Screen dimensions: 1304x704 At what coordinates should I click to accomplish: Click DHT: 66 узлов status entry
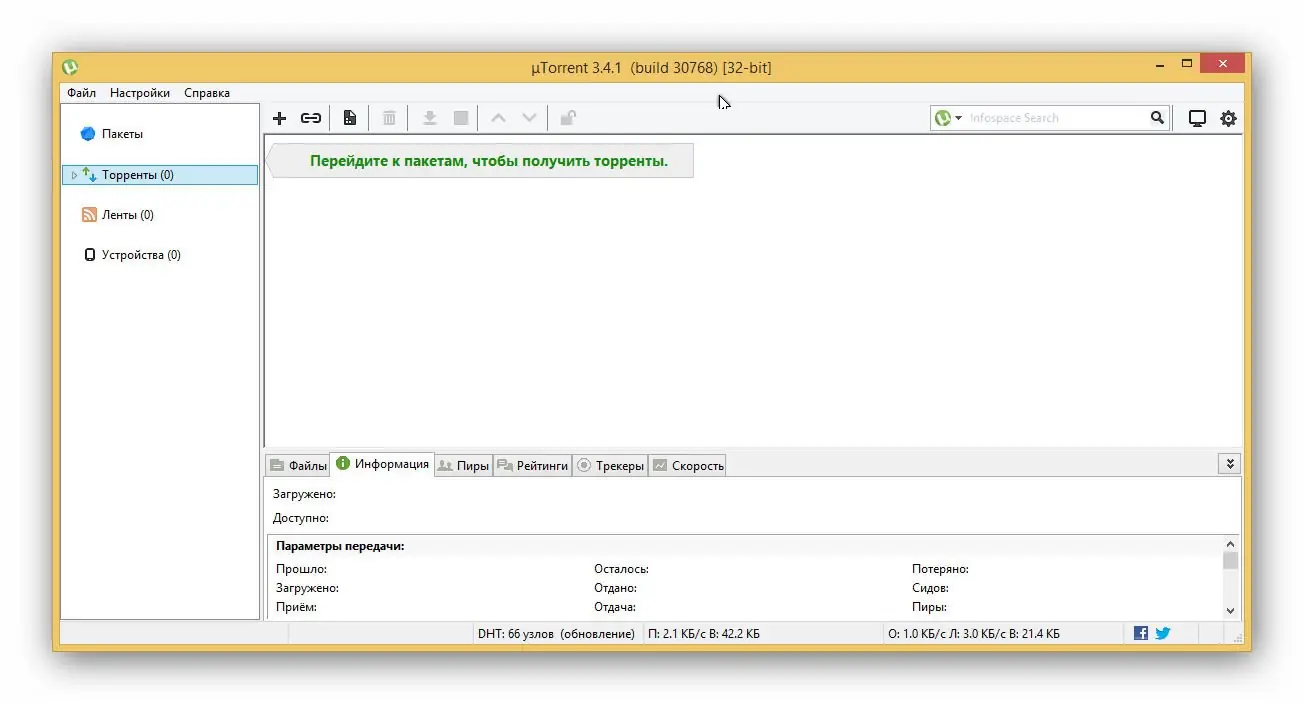pyautogui.click(x=556, y=634)
